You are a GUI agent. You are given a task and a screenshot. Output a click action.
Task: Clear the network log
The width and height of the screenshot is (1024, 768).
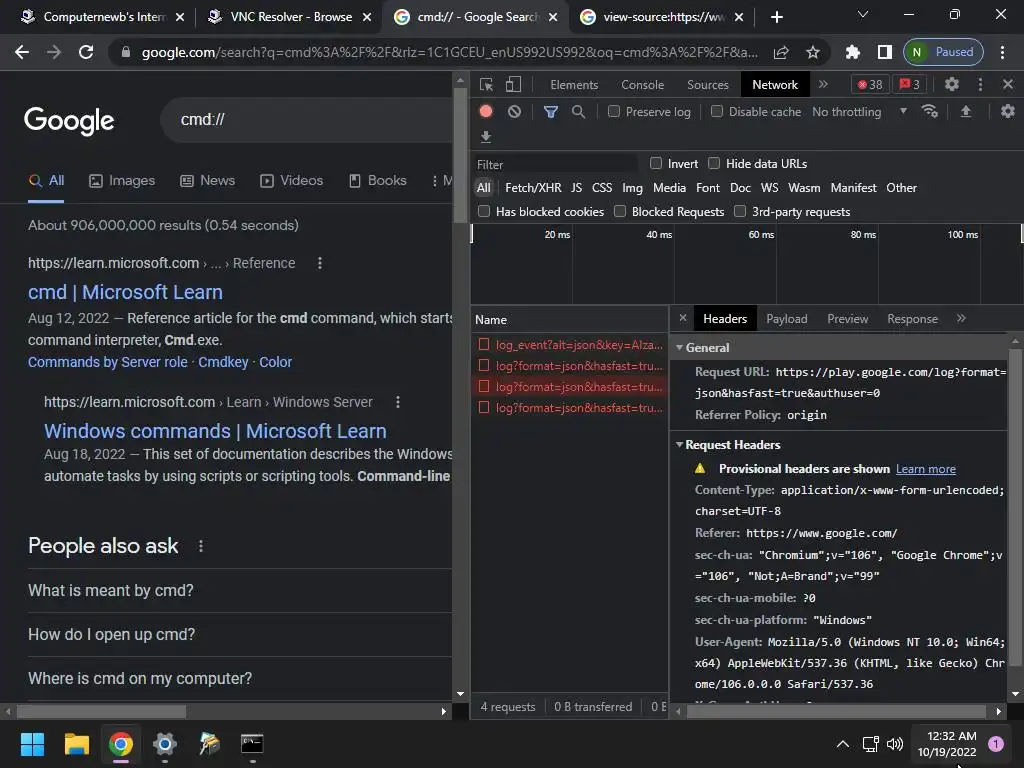tap(515, 112)
